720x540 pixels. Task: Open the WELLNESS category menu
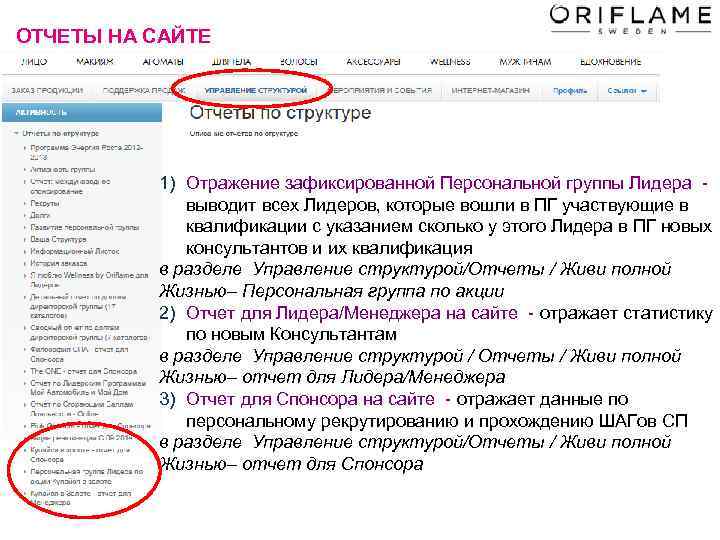click(450, 62)
